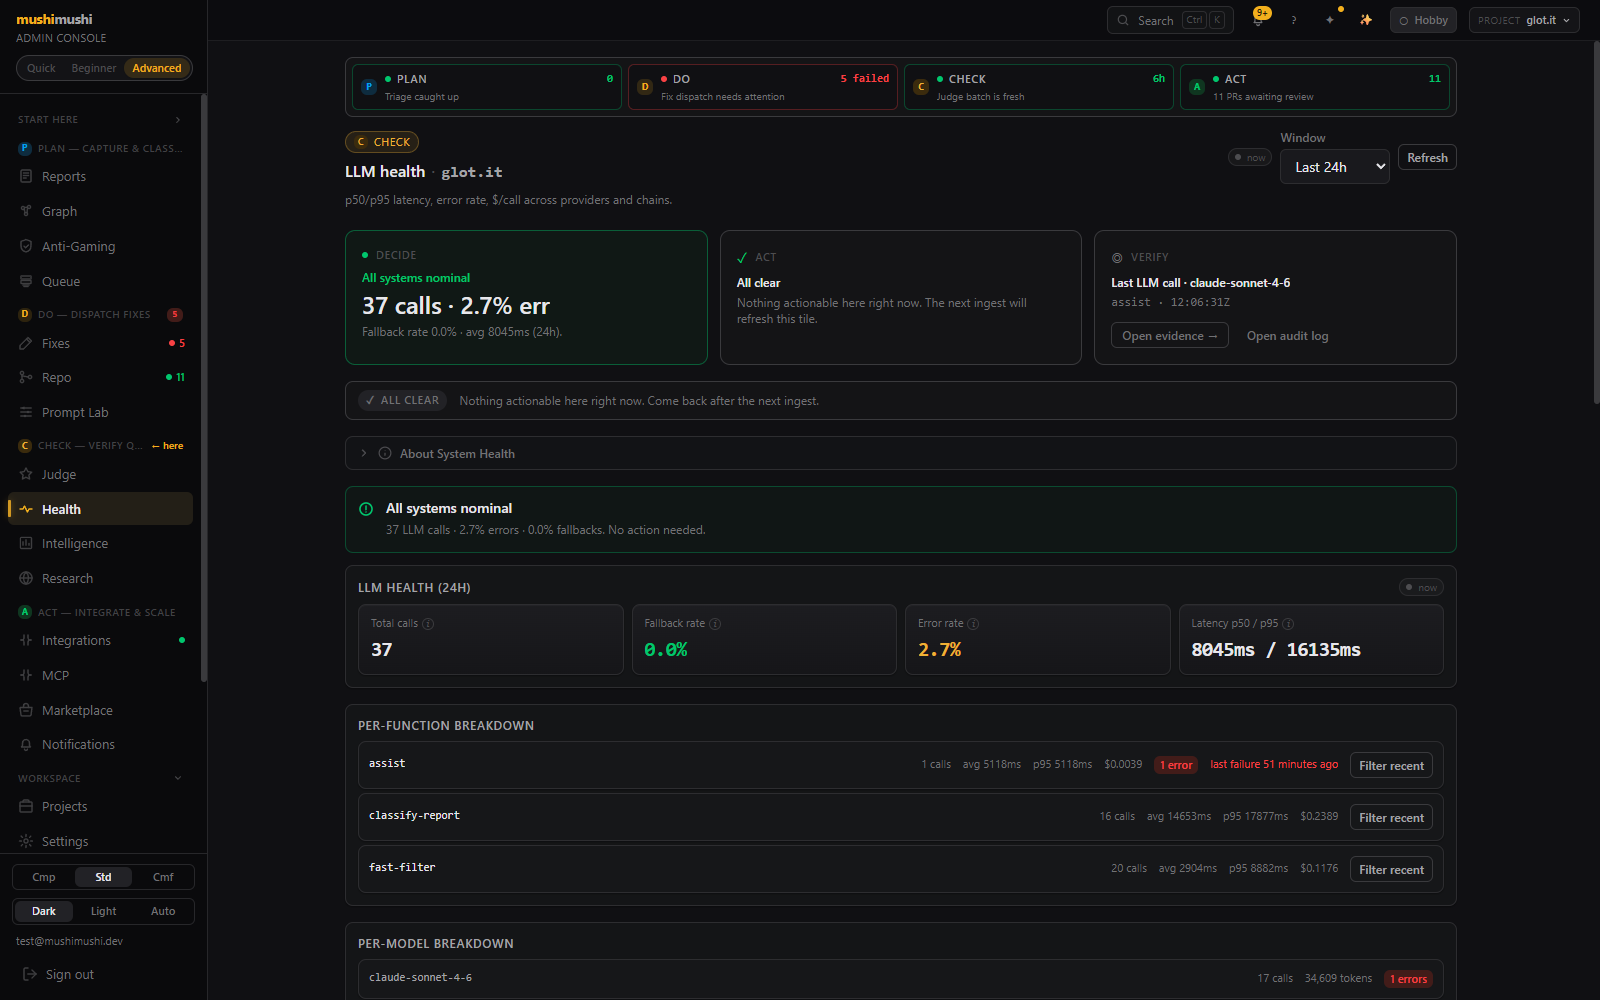Open the ACT PRs awaiting review card
The image size is (1600, 1000).
(1315, 87)
